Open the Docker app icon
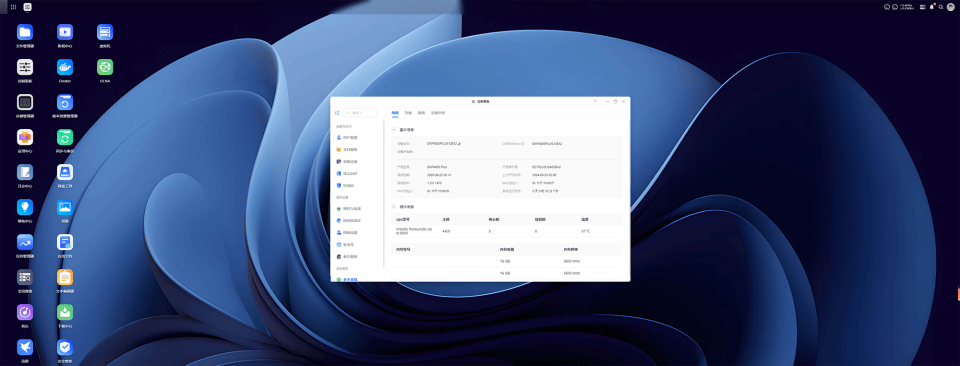This screenshot has width=960, height=366. (65, 67)
